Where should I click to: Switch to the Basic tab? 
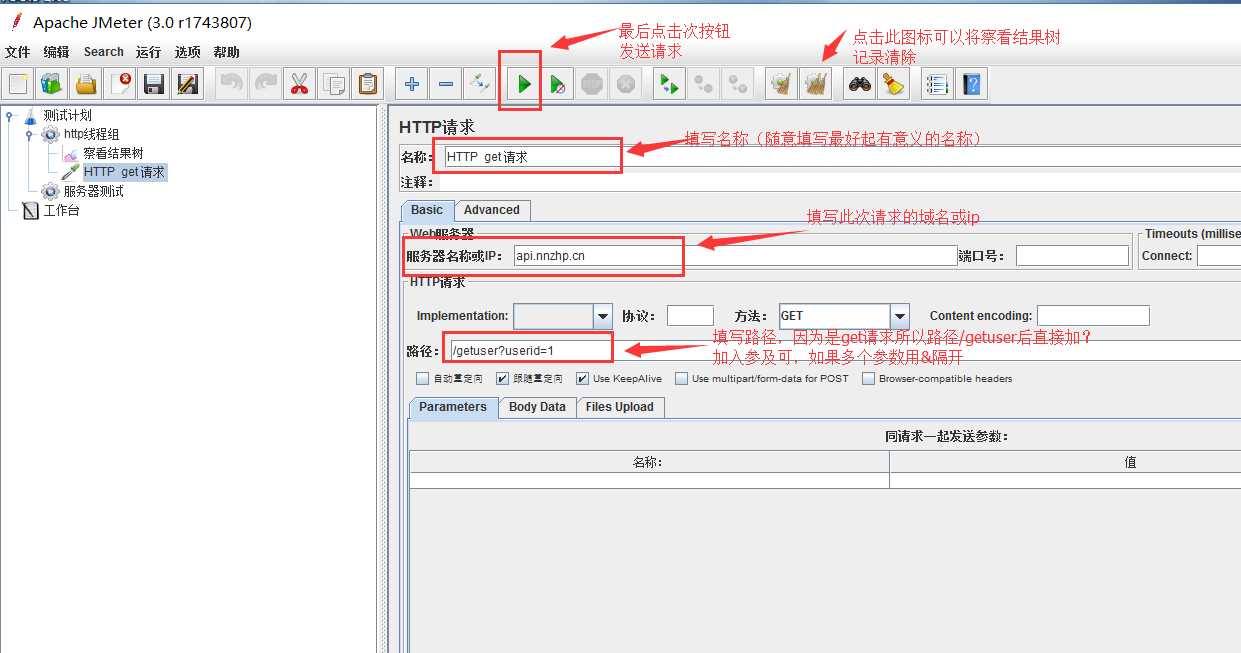(x=427, y=210)
